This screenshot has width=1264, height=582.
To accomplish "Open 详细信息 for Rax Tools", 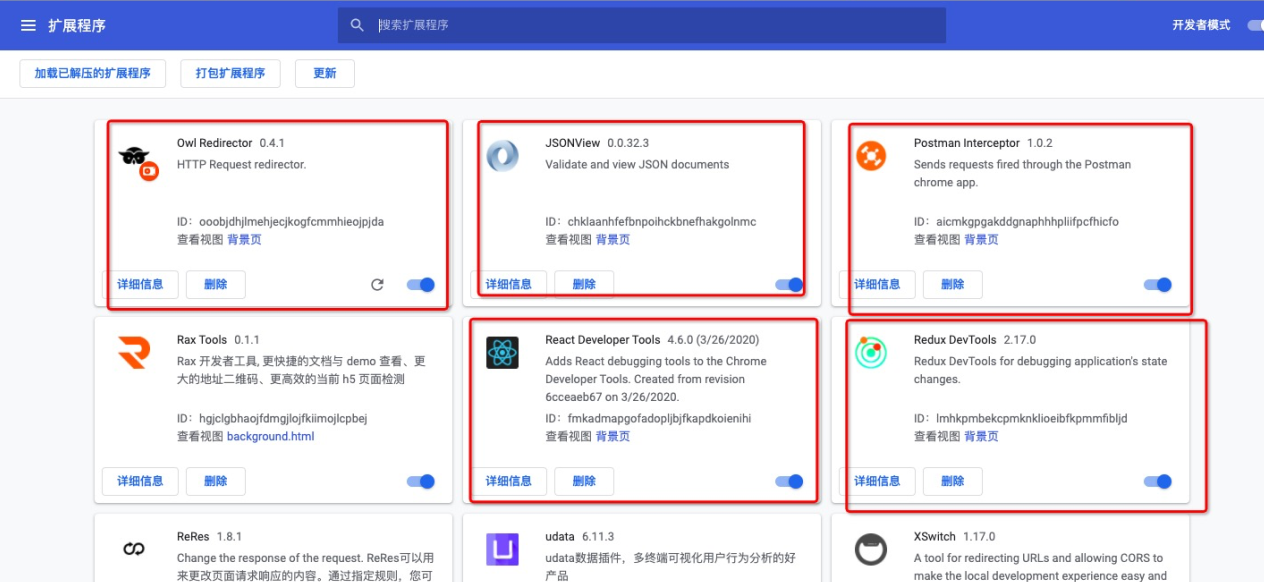I will click(140, 481).
